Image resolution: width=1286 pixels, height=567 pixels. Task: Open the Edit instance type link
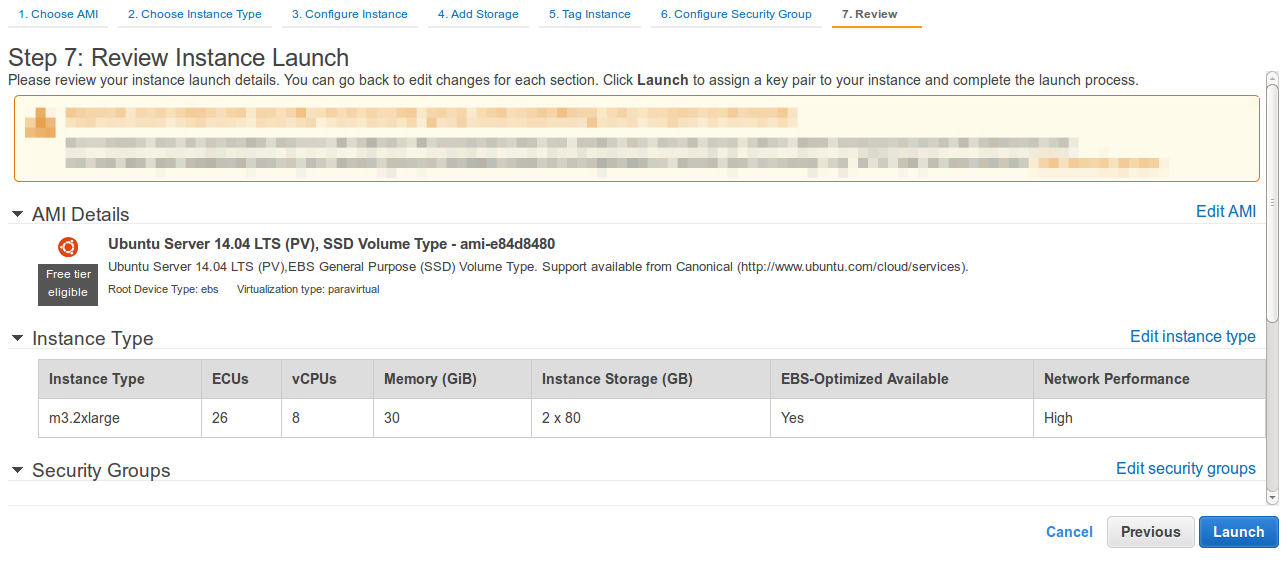coord(1193,336)
